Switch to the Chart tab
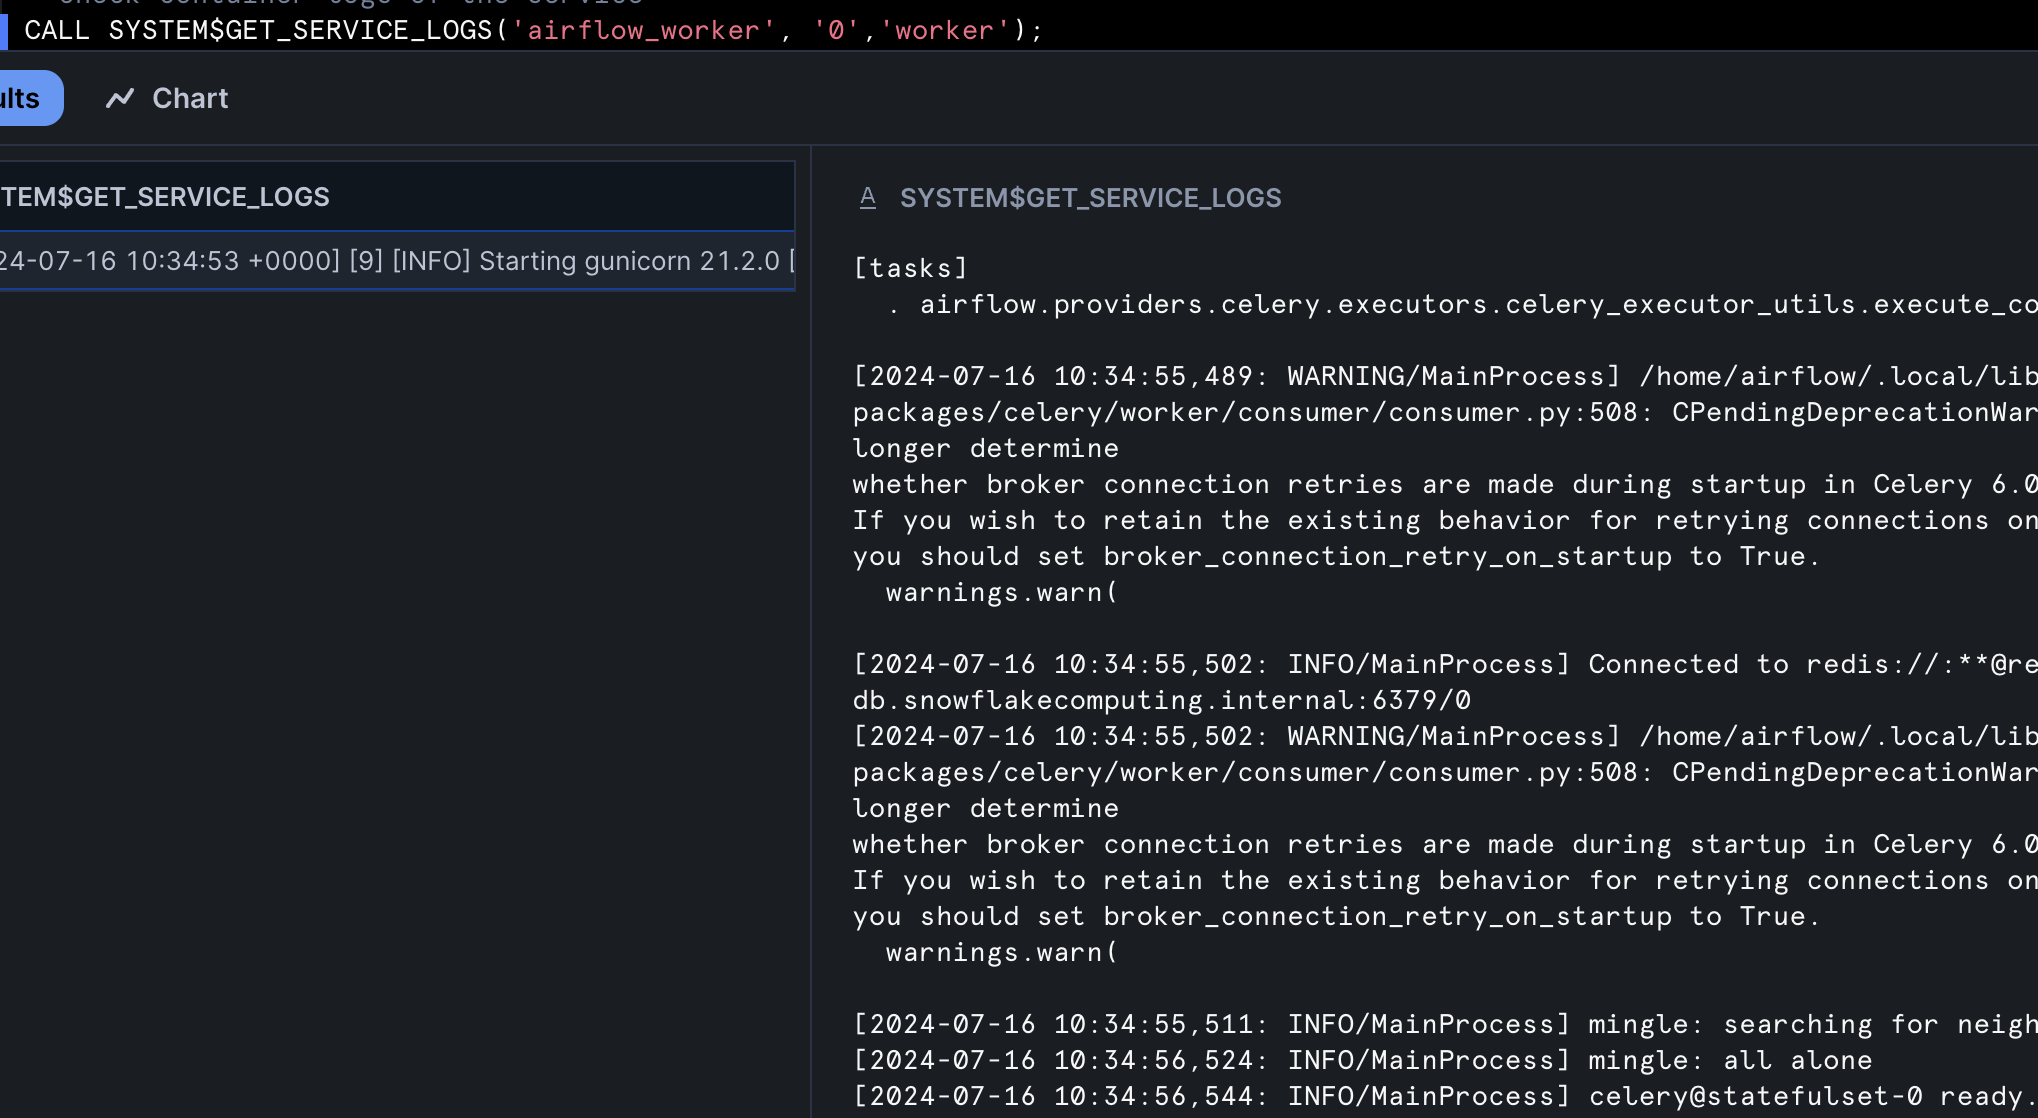This screenshot has height=1118, width=2038. point(168,98)
